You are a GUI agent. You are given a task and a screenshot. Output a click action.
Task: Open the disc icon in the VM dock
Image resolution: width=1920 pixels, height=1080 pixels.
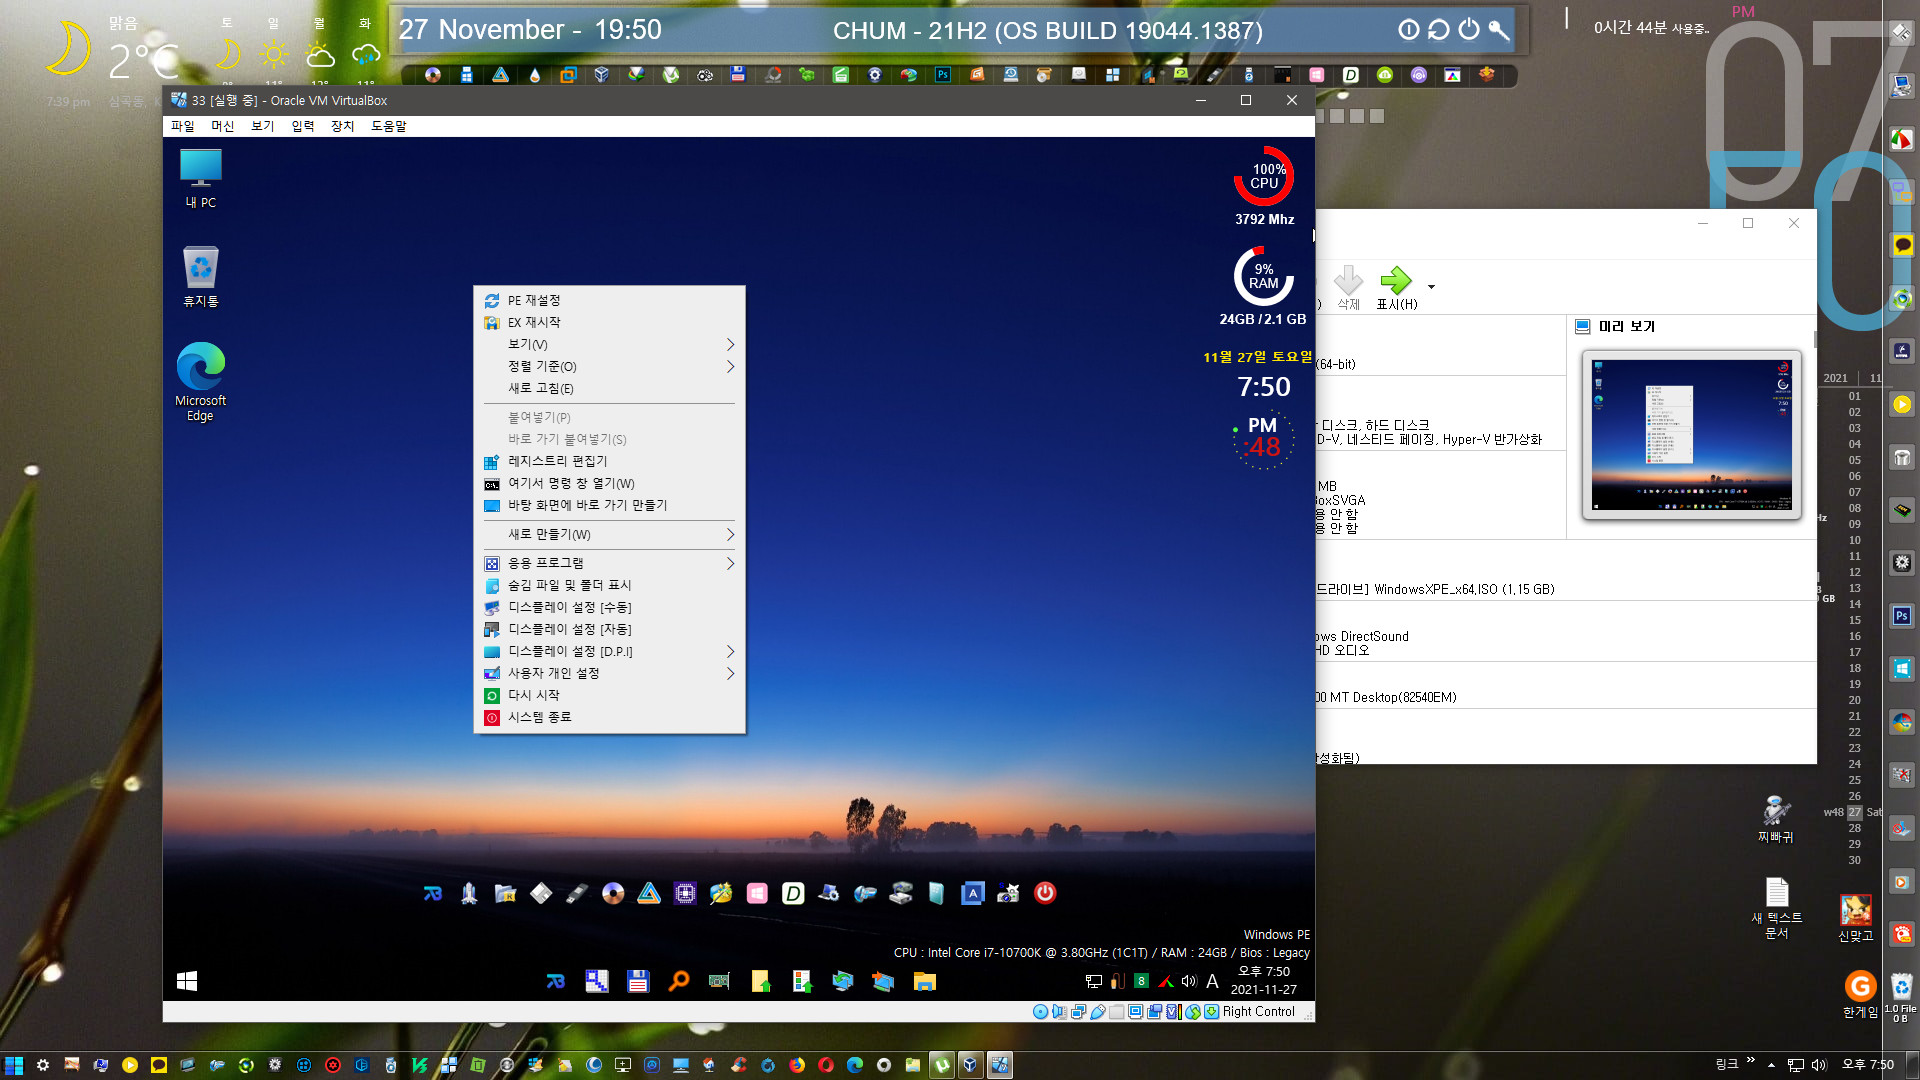(613, 893)
